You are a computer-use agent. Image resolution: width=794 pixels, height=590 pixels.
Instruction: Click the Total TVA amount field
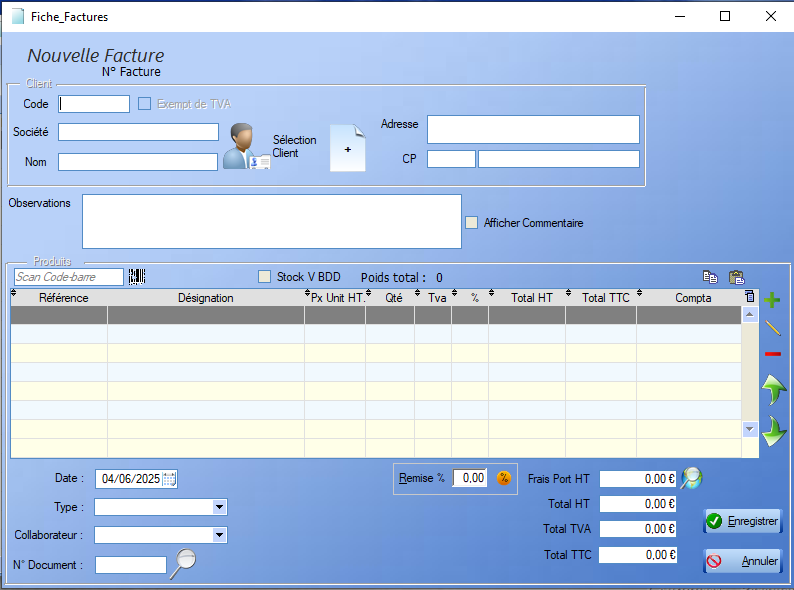pos(638,529)
